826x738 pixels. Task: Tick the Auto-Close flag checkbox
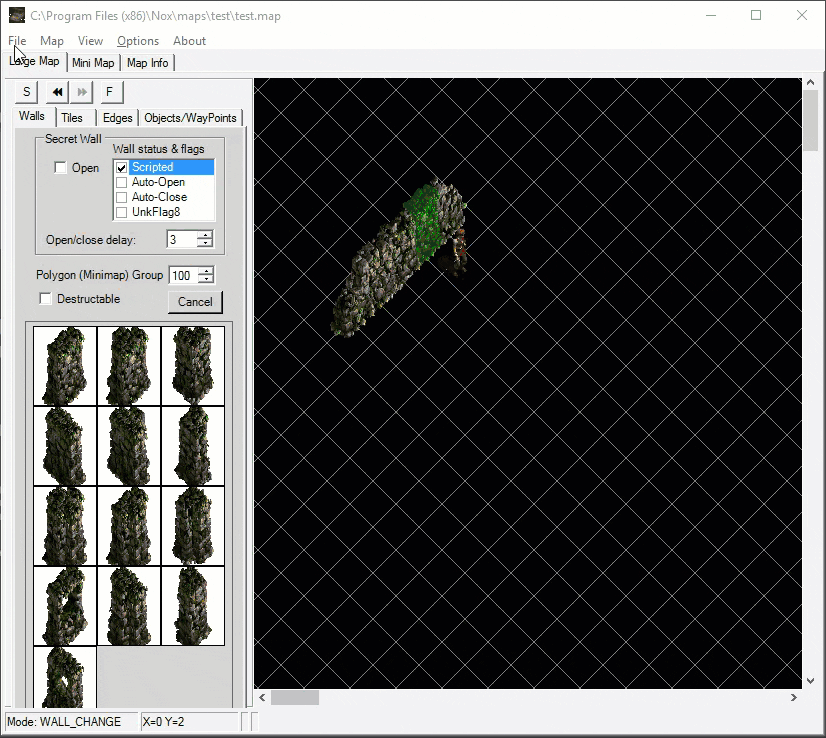[122, 197]
